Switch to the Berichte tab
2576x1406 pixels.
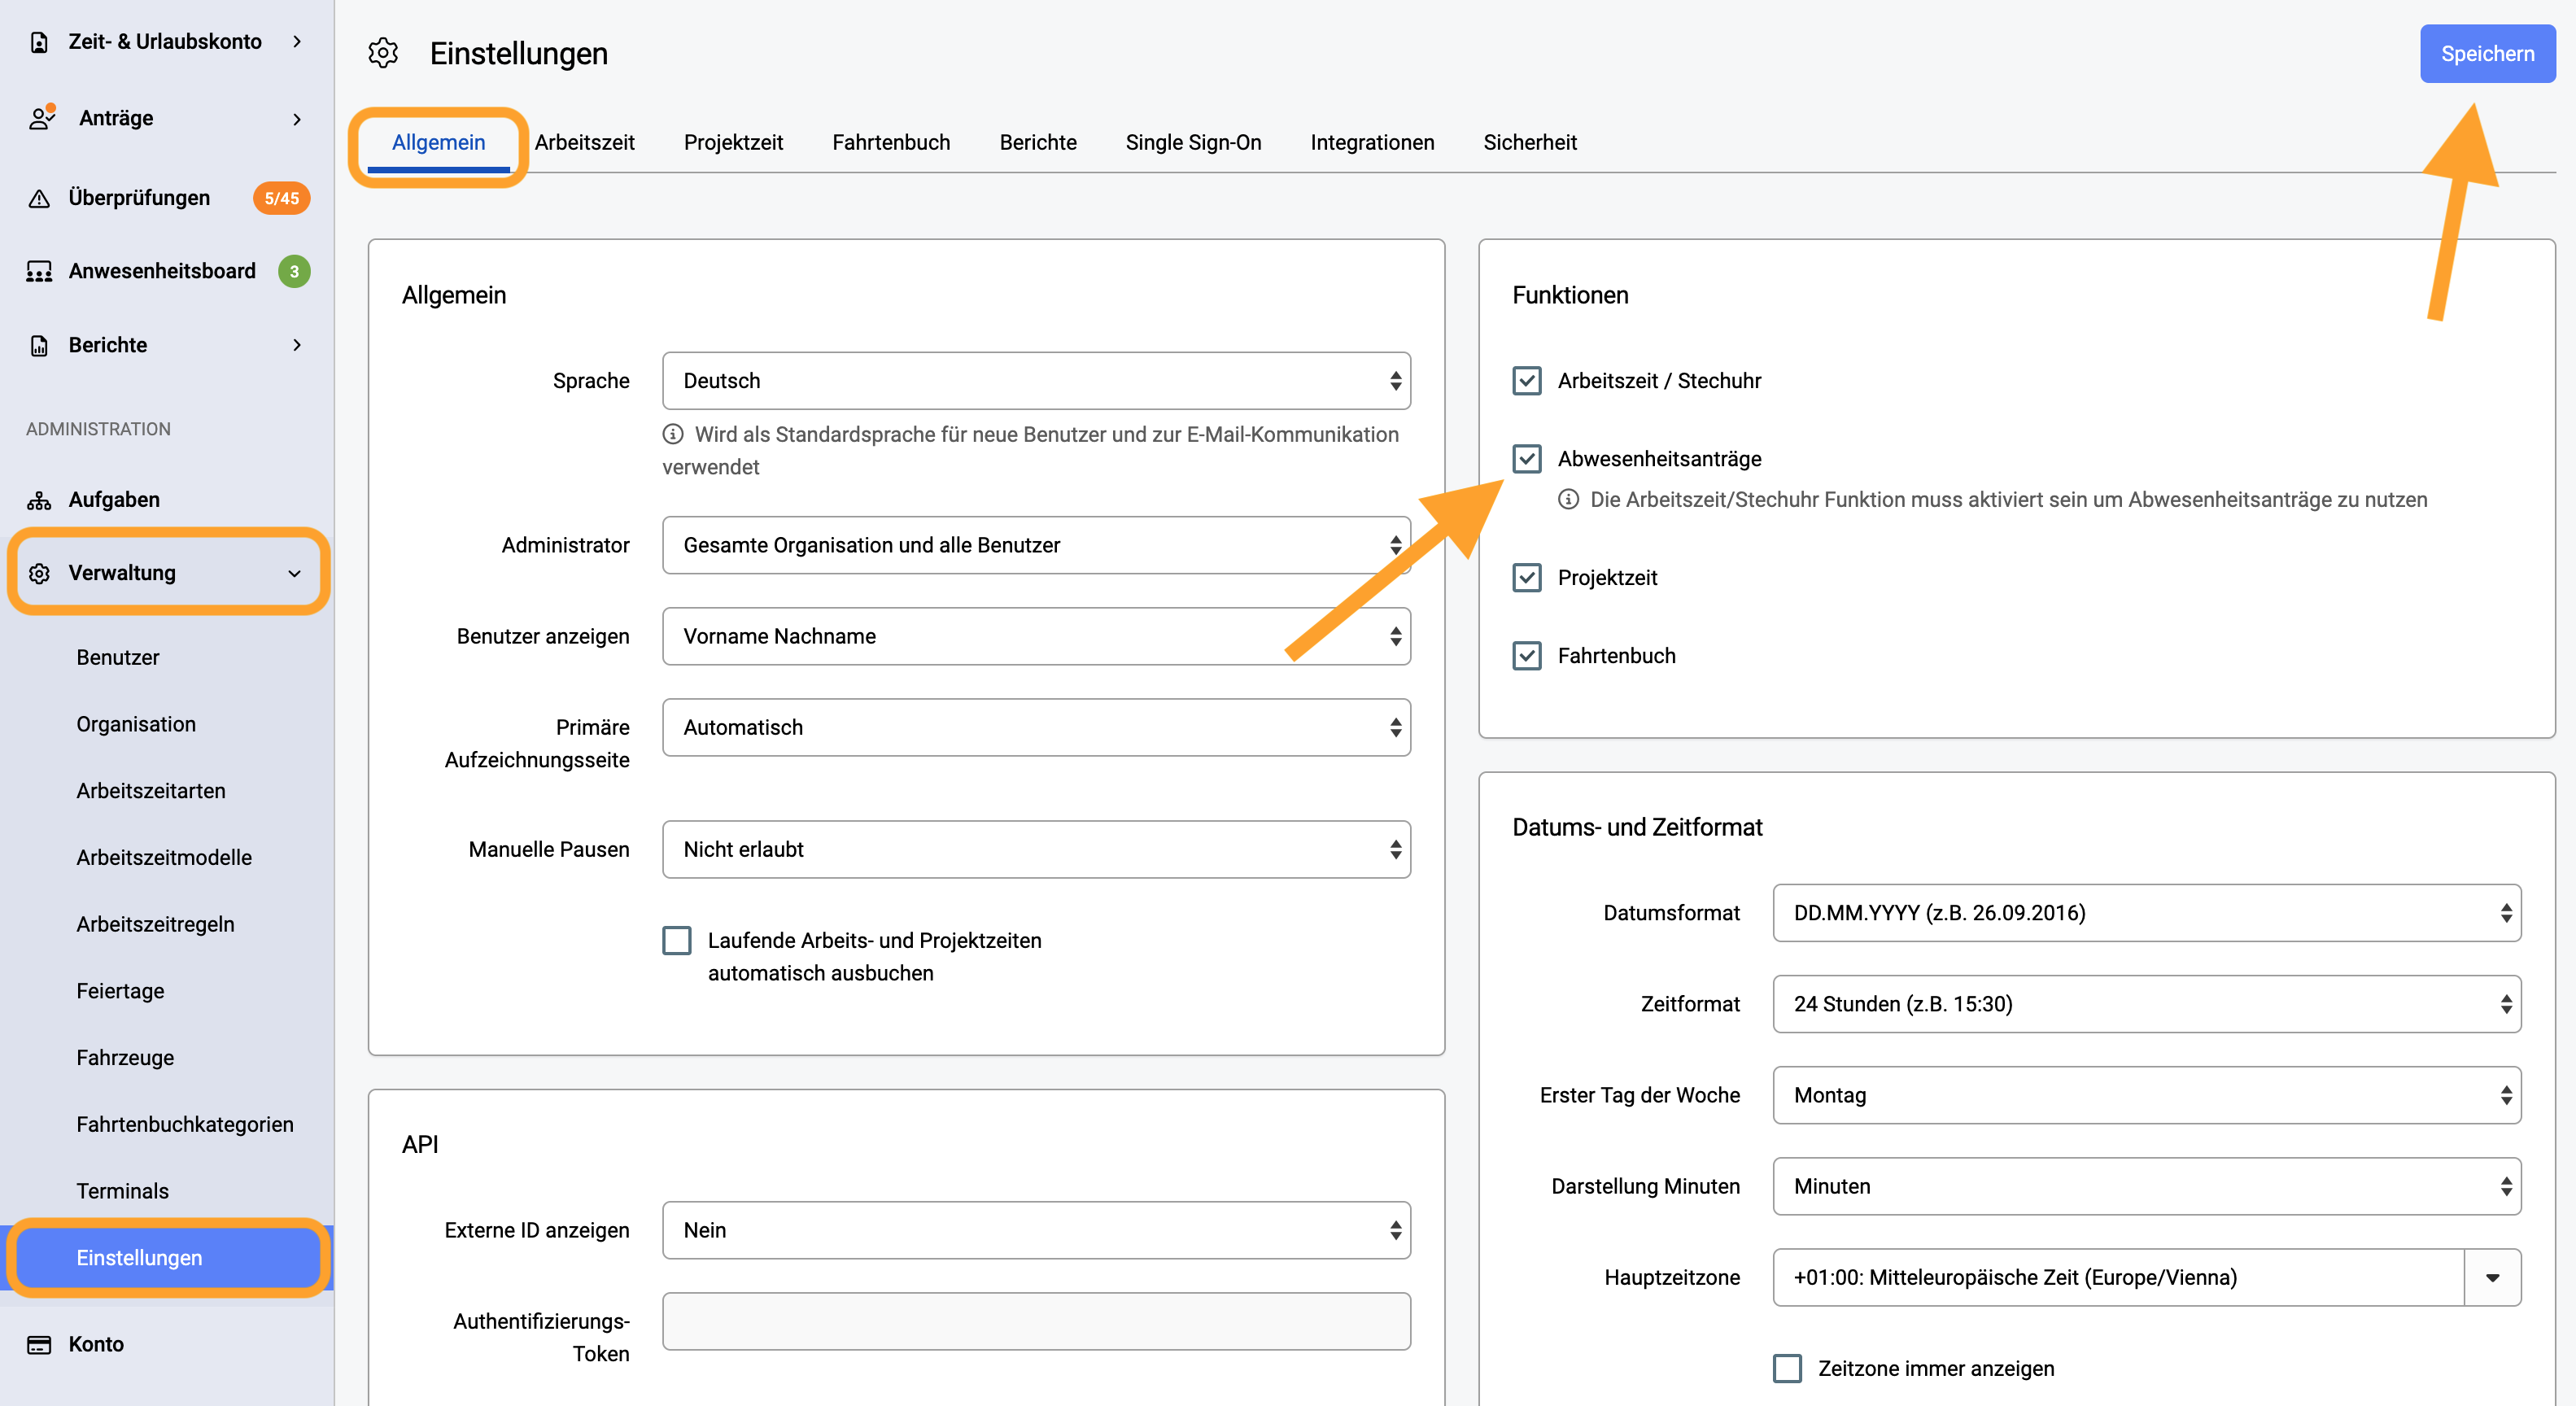coord(1038,143)
